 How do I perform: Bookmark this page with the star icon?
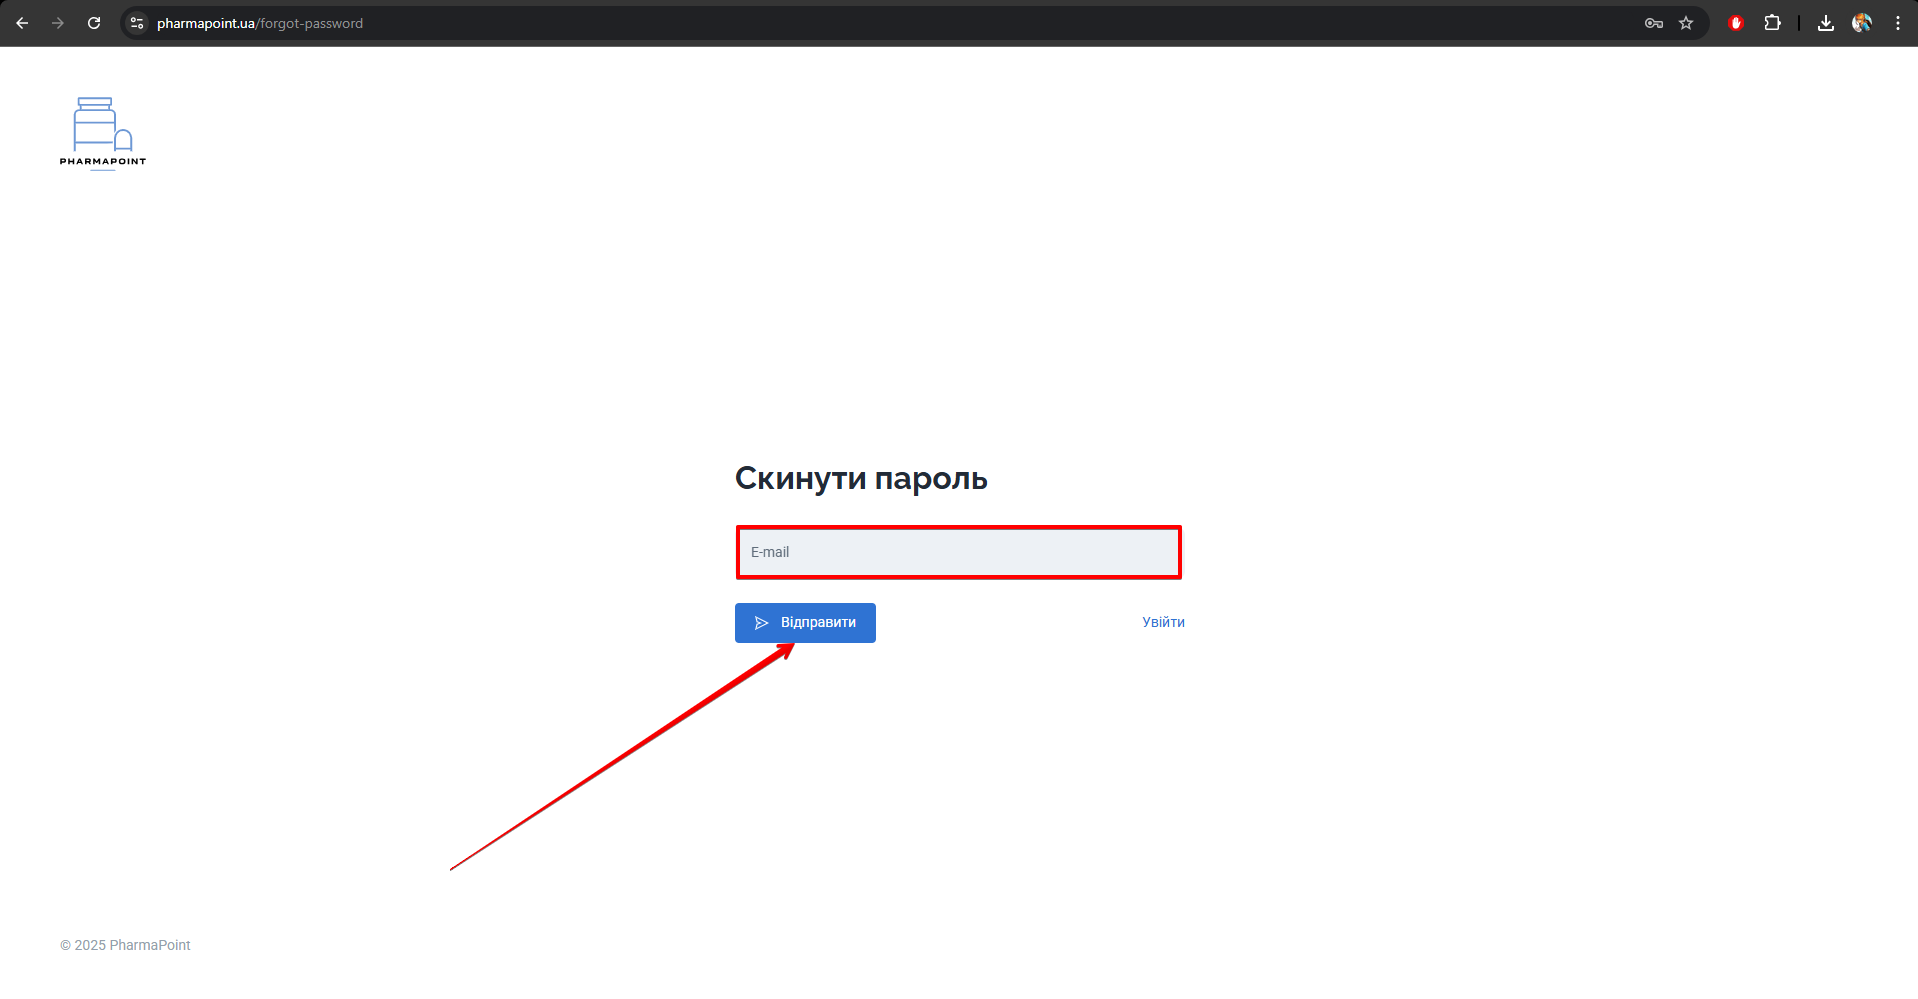(1686, 23)
